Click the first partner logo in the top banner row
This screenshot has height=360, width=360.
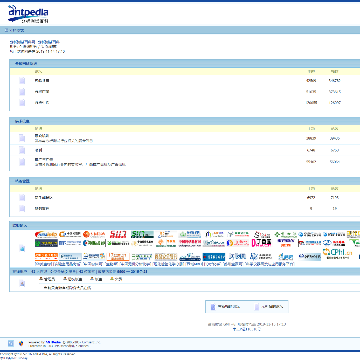(46, 234)
